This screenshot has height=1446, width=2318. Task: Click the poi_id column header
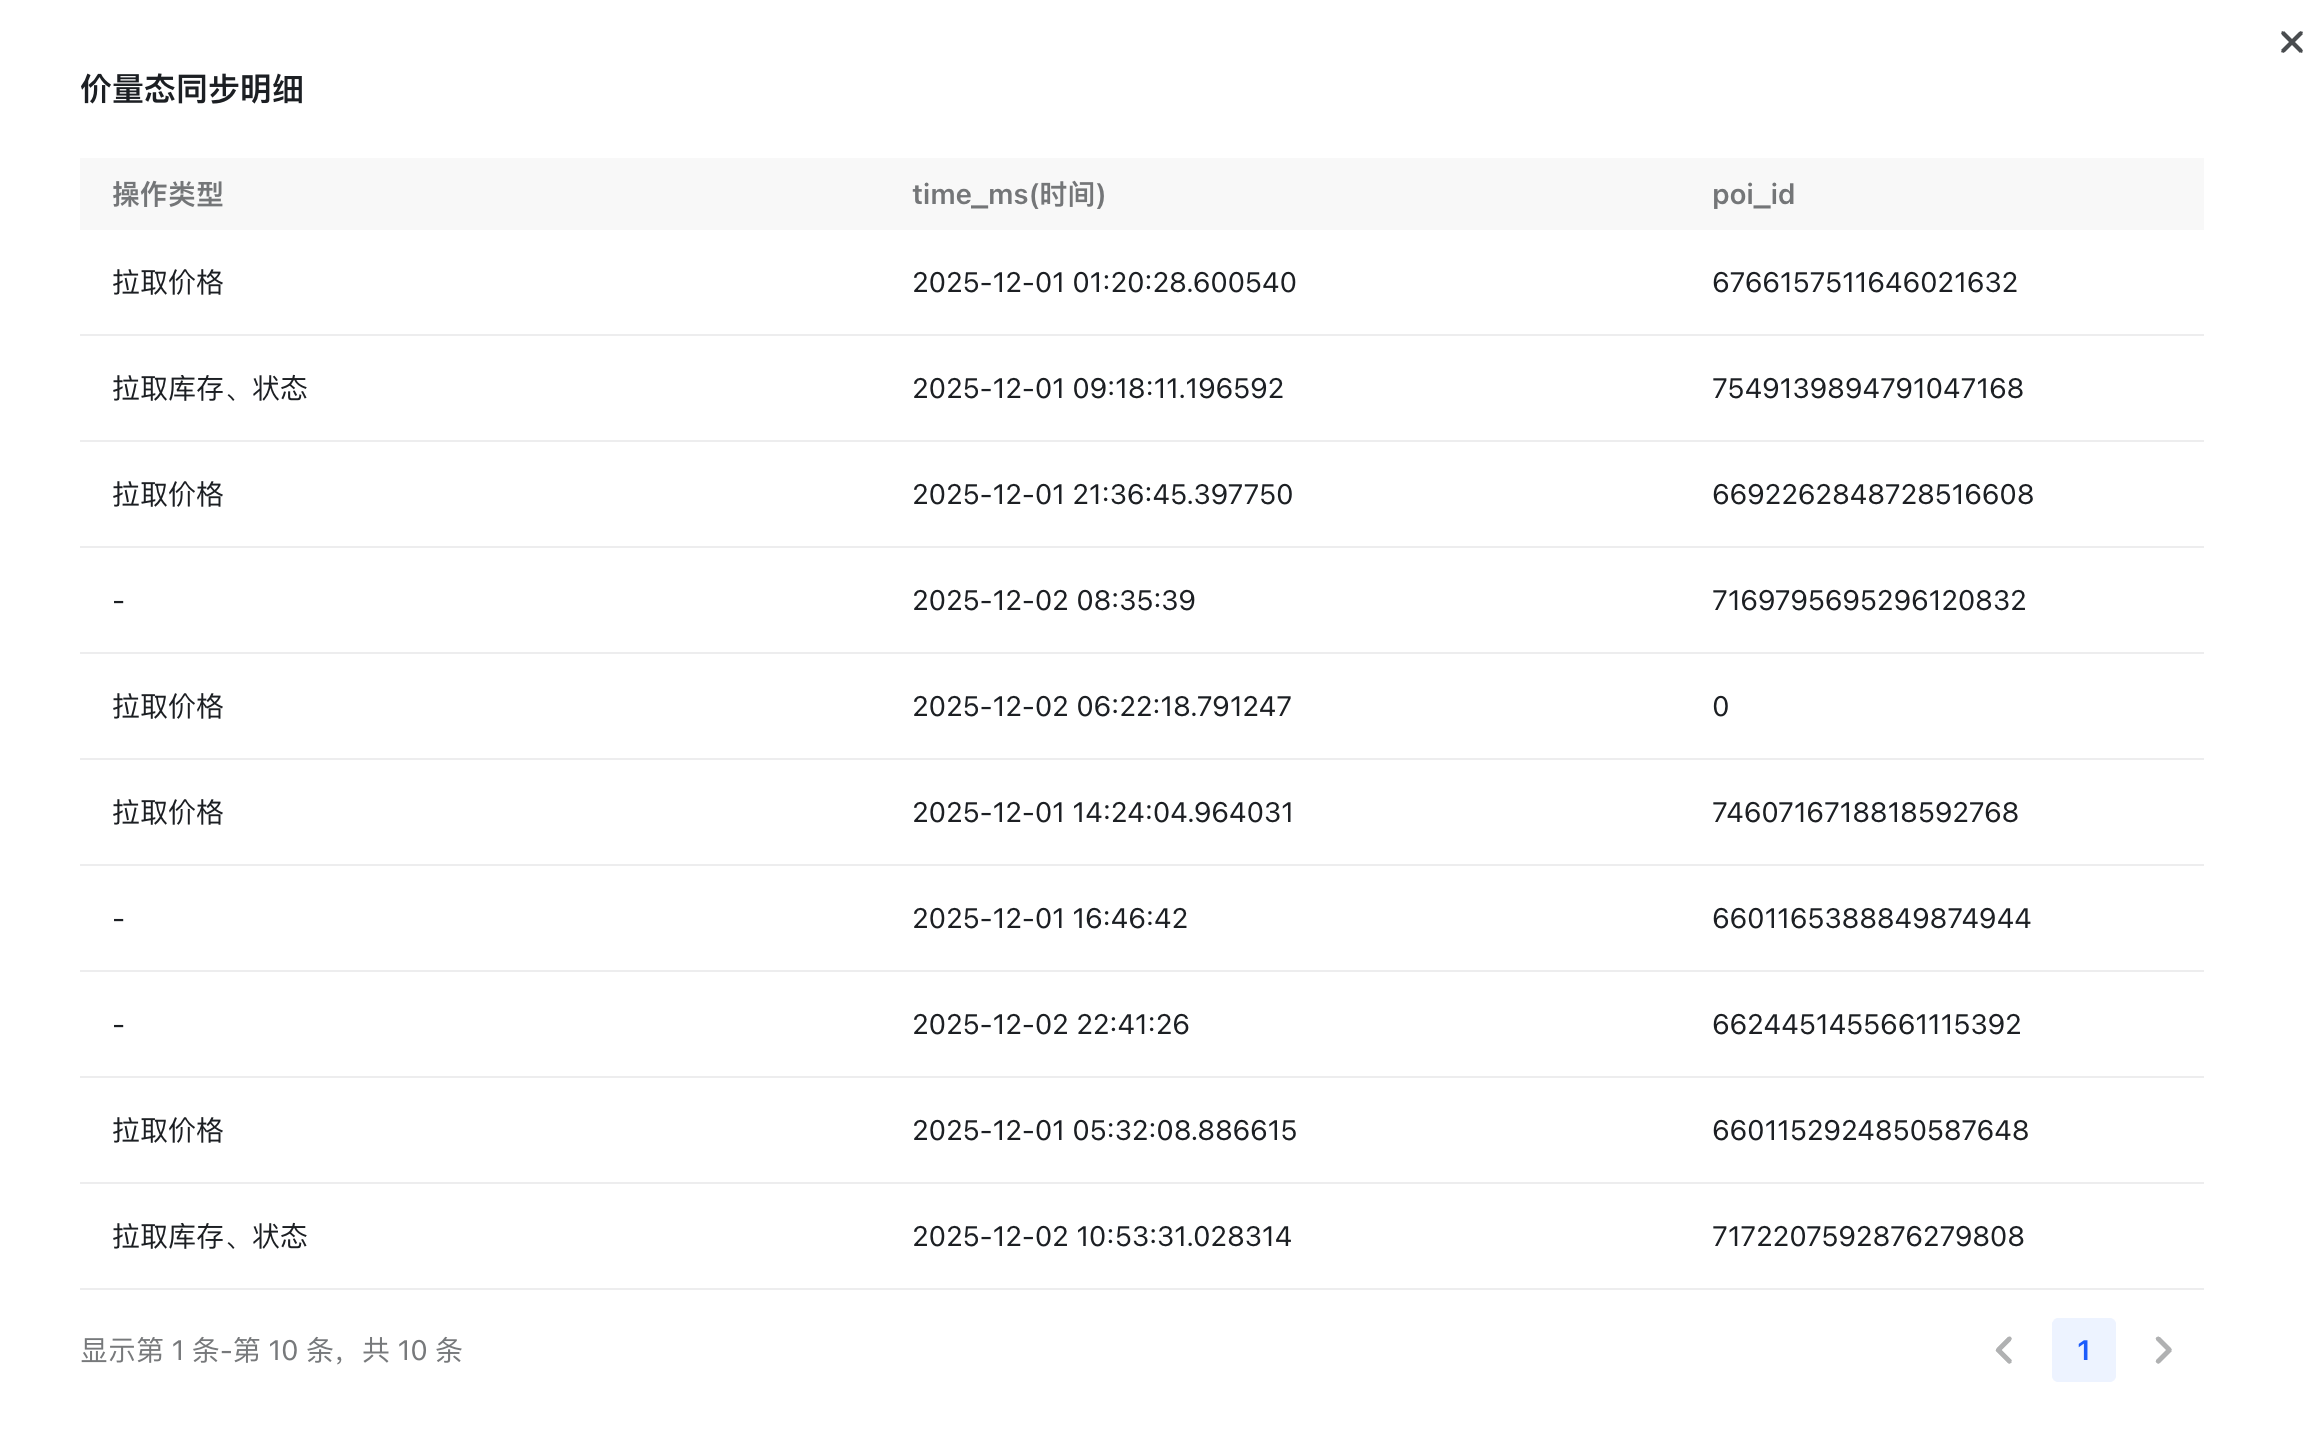pyautogui.click(x=1752, y=194)
